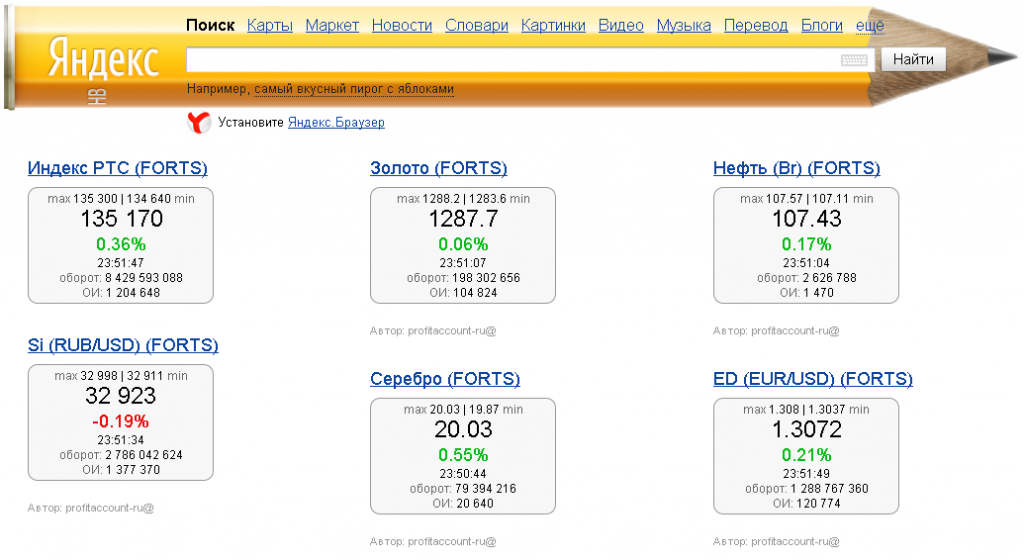Open Серебро (FORTS) widget title

pyautogui.click(x=445, y=379)
